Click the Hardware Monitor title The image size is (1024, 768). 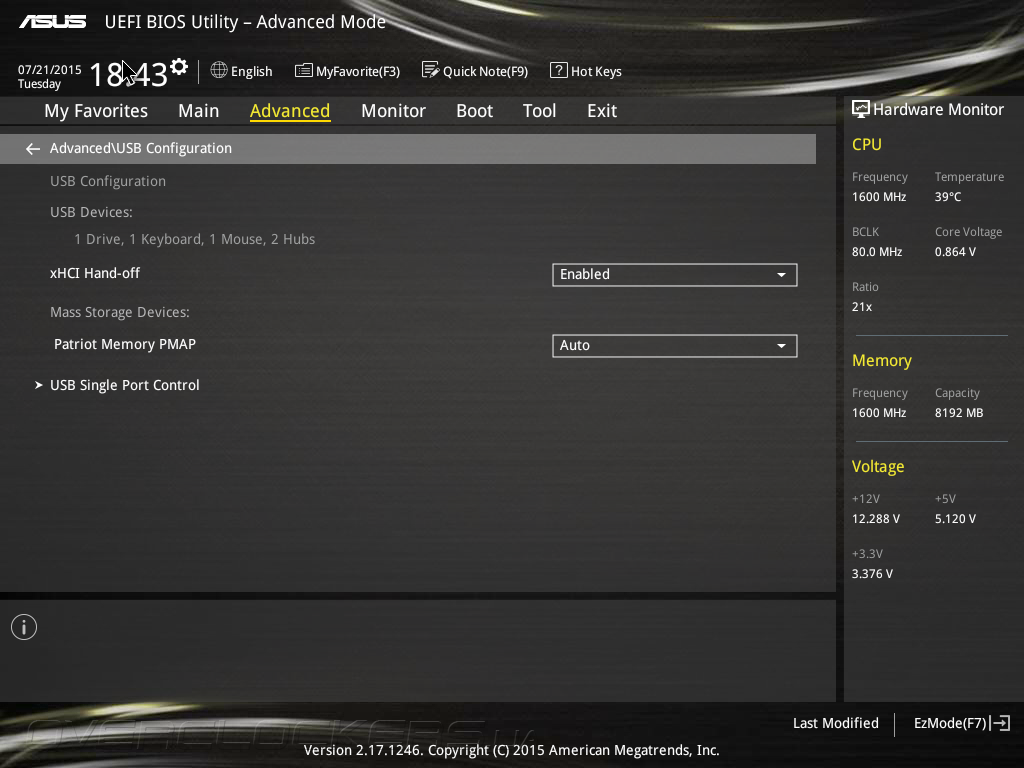[x=938, y=109]
